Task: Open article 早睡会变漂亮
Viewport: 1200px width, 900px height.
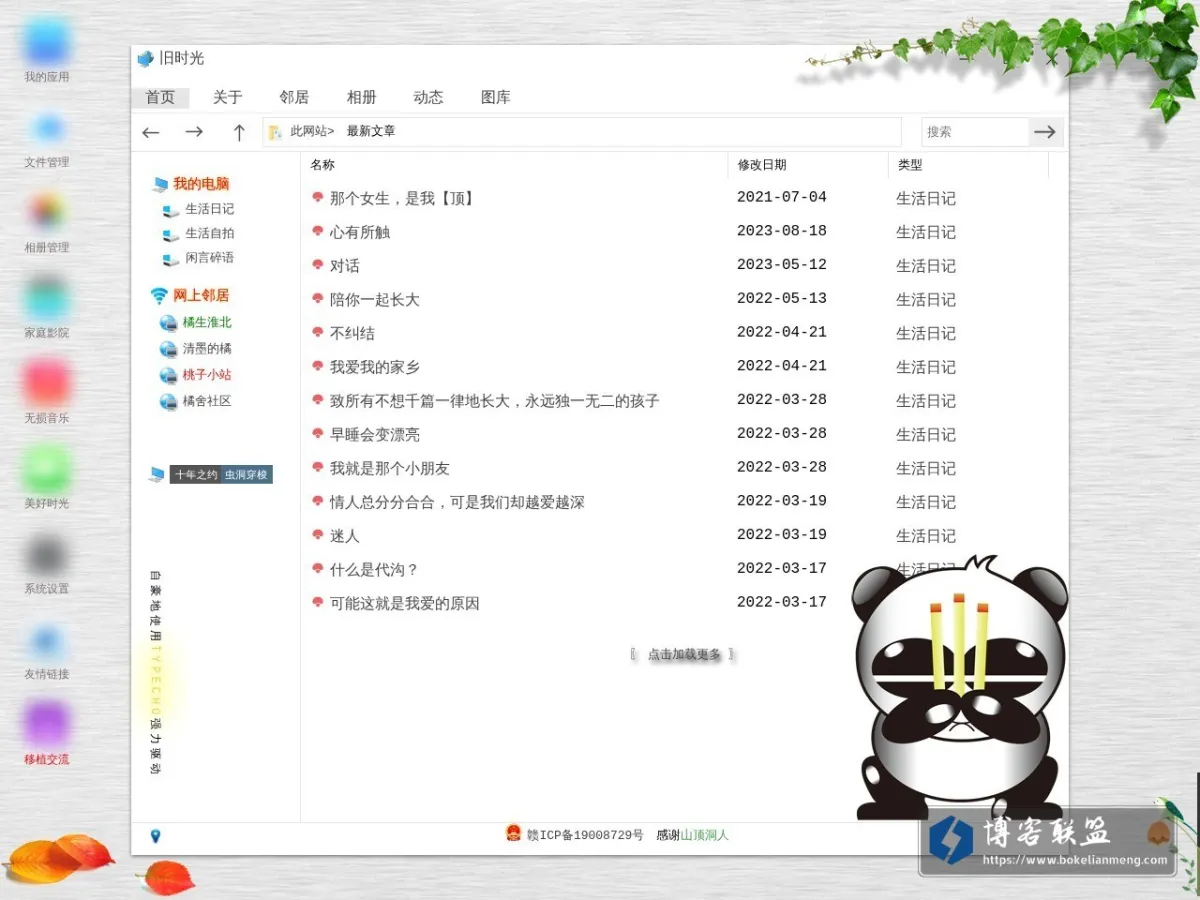Action: (375, 435)
